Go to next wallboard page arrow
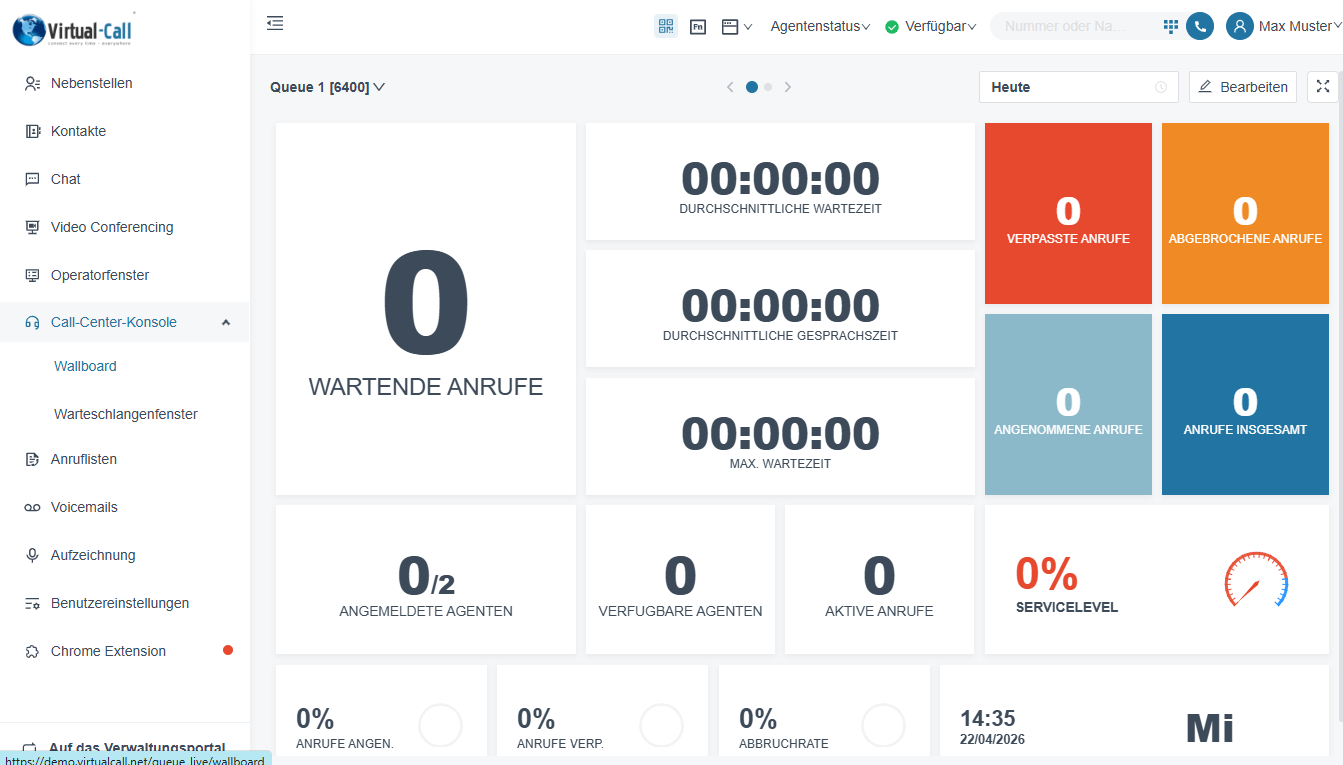This screenshot has height=765, width=1343. coord(788,87)
